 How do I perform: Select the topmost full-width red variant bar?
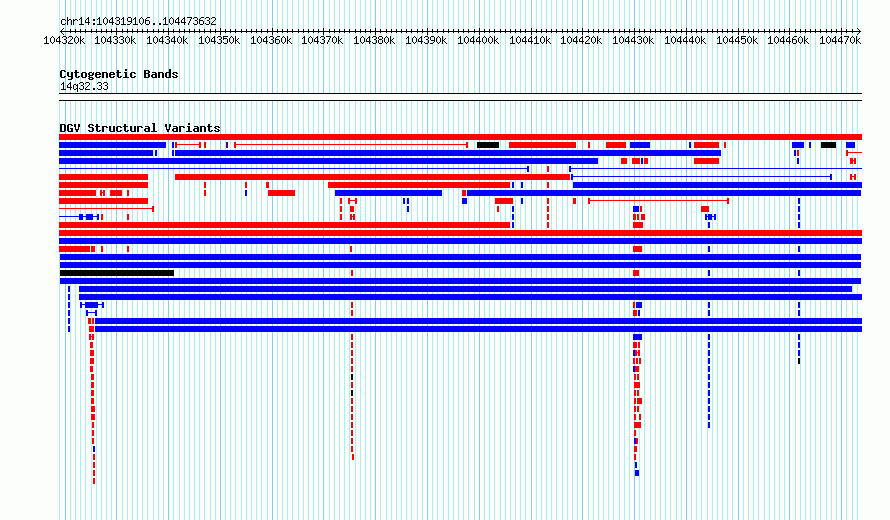click(x=460, y=137)
